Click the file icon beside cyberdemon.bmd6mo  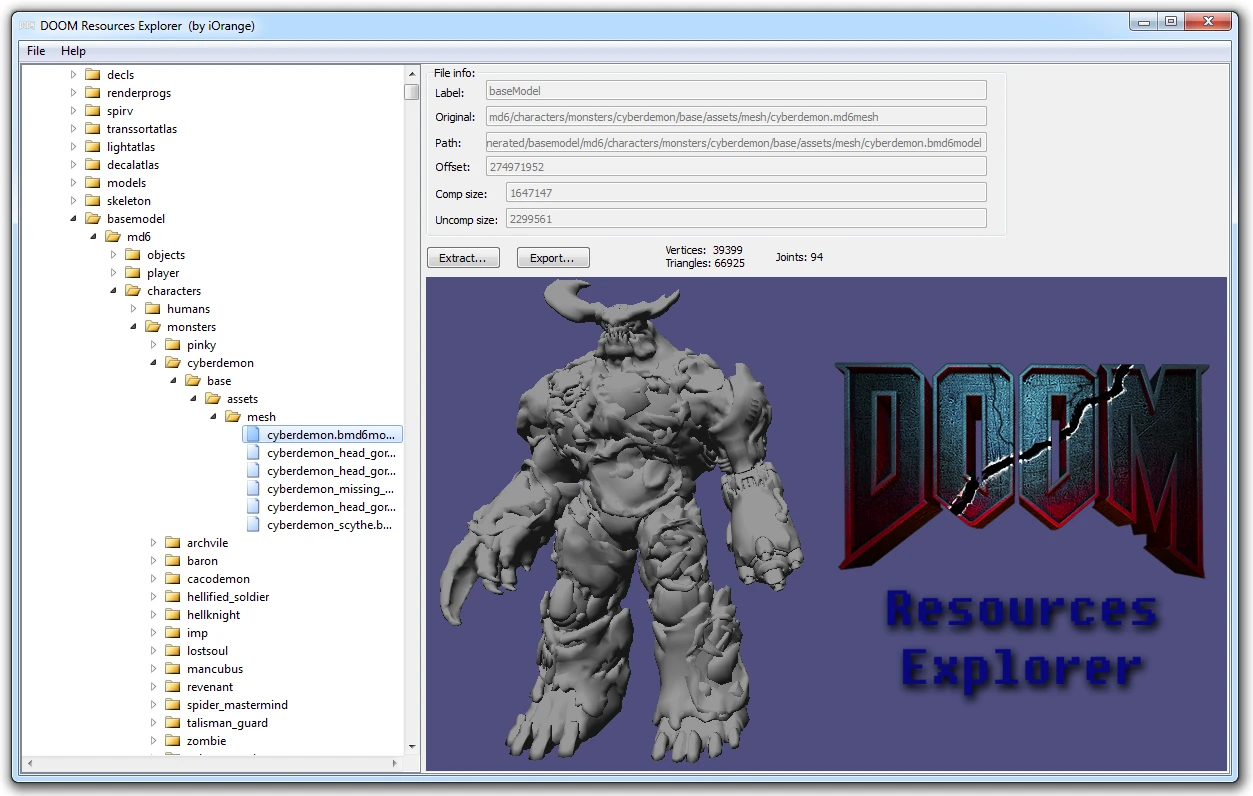252,434
